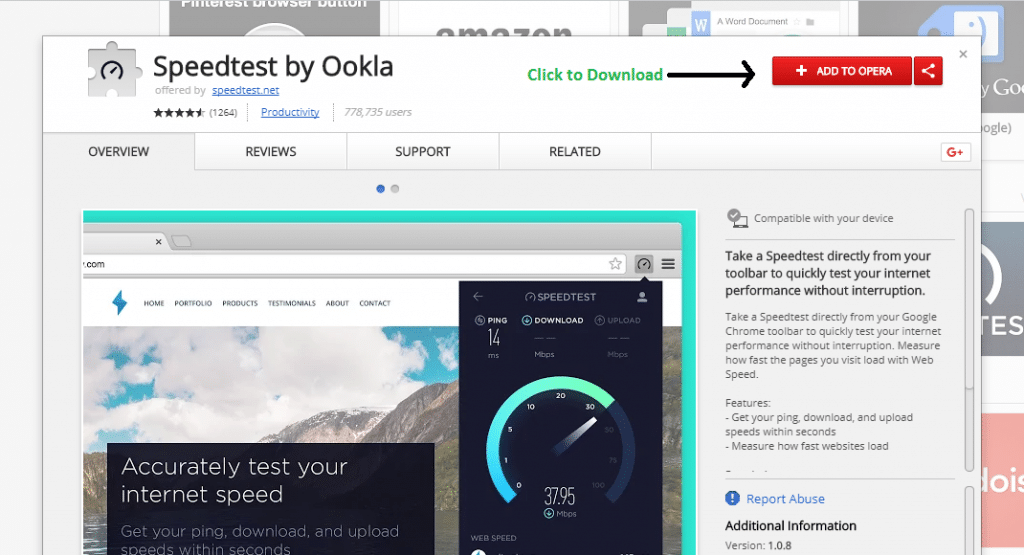Open the Productivity category link
1024x555 pixels.
(x=290, y=112)
